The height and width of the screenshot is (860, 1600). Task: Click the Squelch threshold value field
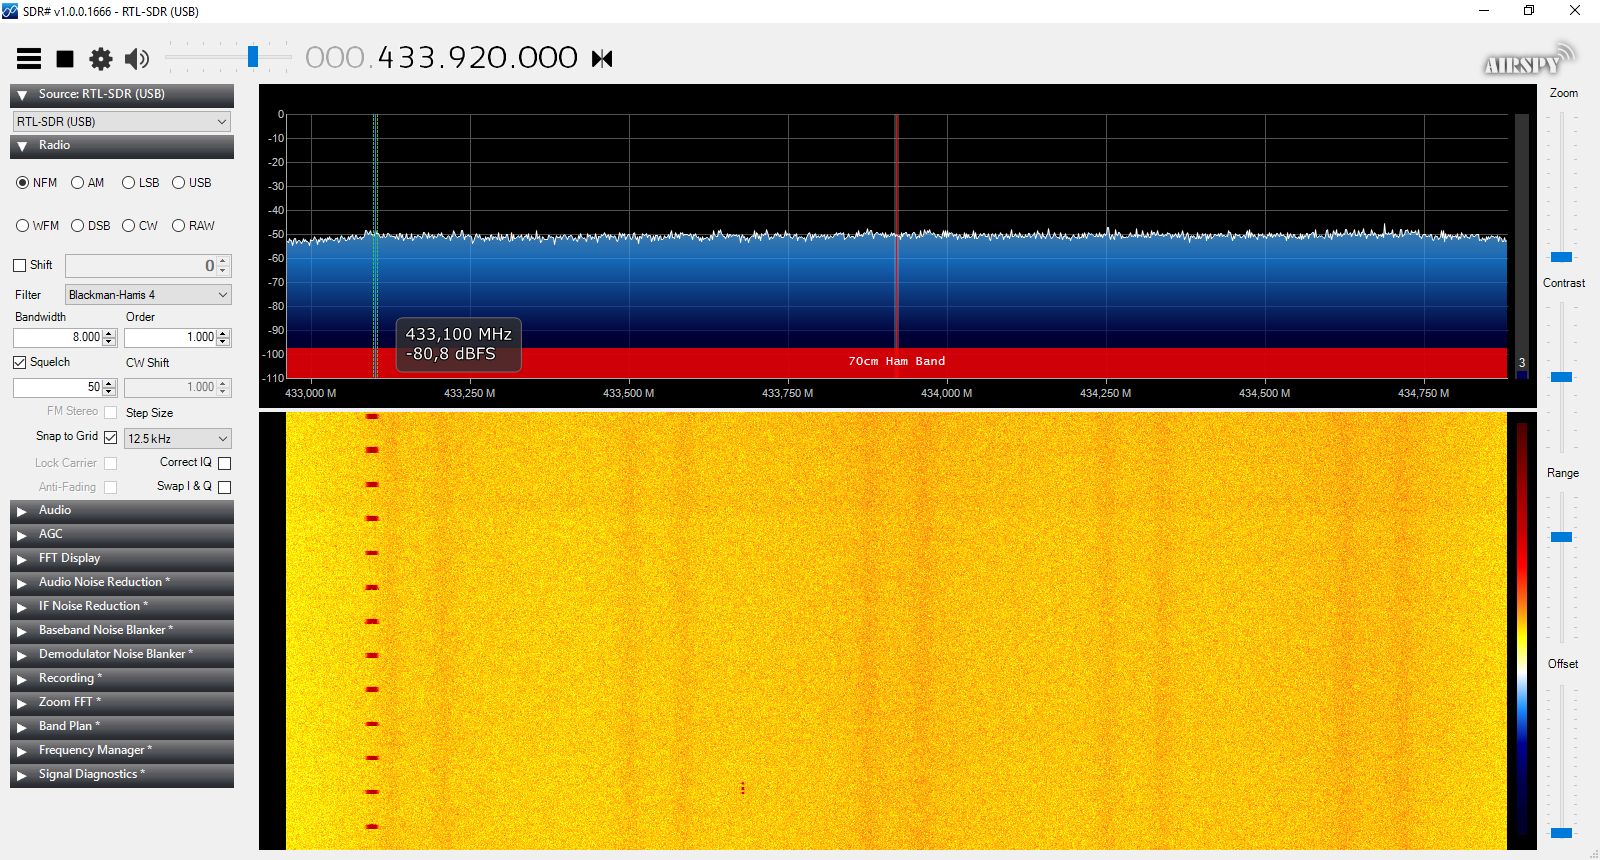point(58,387)
